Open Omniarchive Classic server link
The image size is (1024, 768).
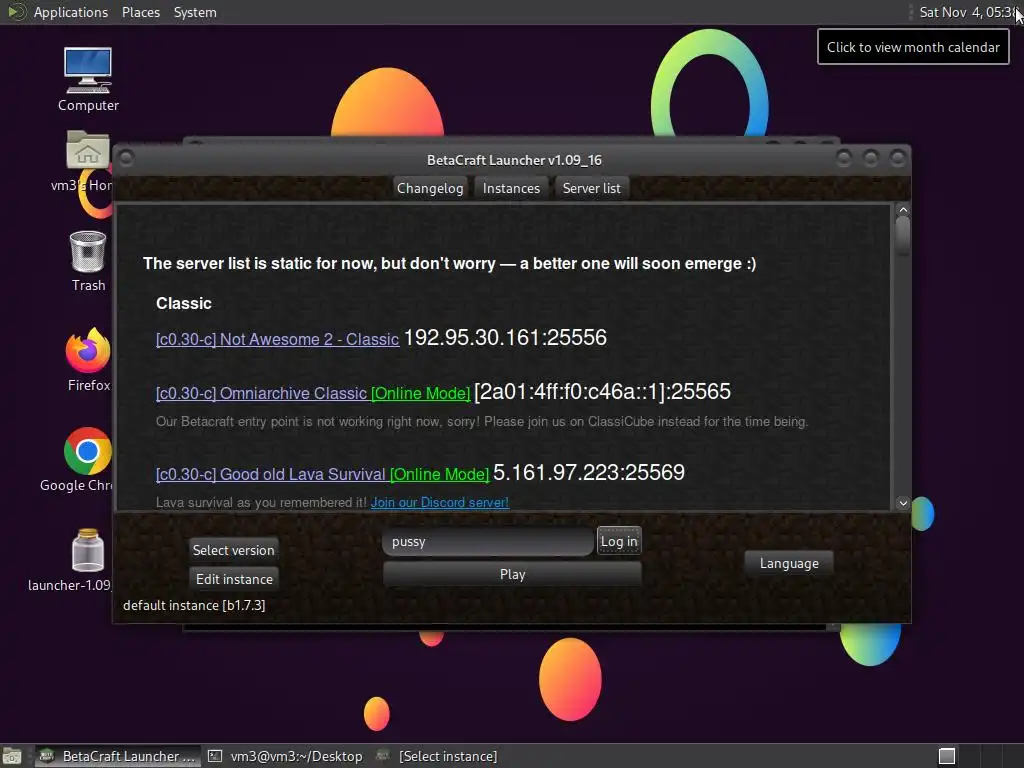pyautogui.click(x=261, y=394)
